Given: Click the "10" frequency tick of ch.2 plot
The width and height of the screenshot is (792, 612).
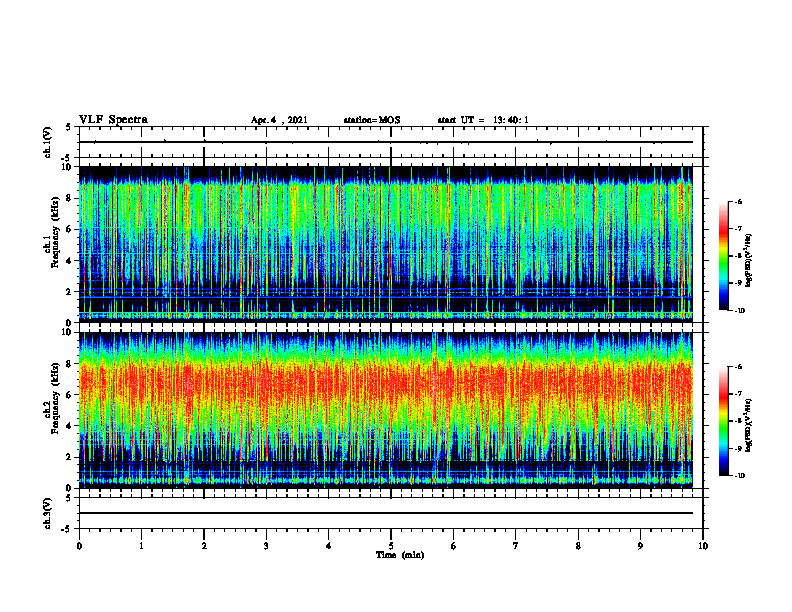Looking at the screenshot, I should tap(69, 332).
